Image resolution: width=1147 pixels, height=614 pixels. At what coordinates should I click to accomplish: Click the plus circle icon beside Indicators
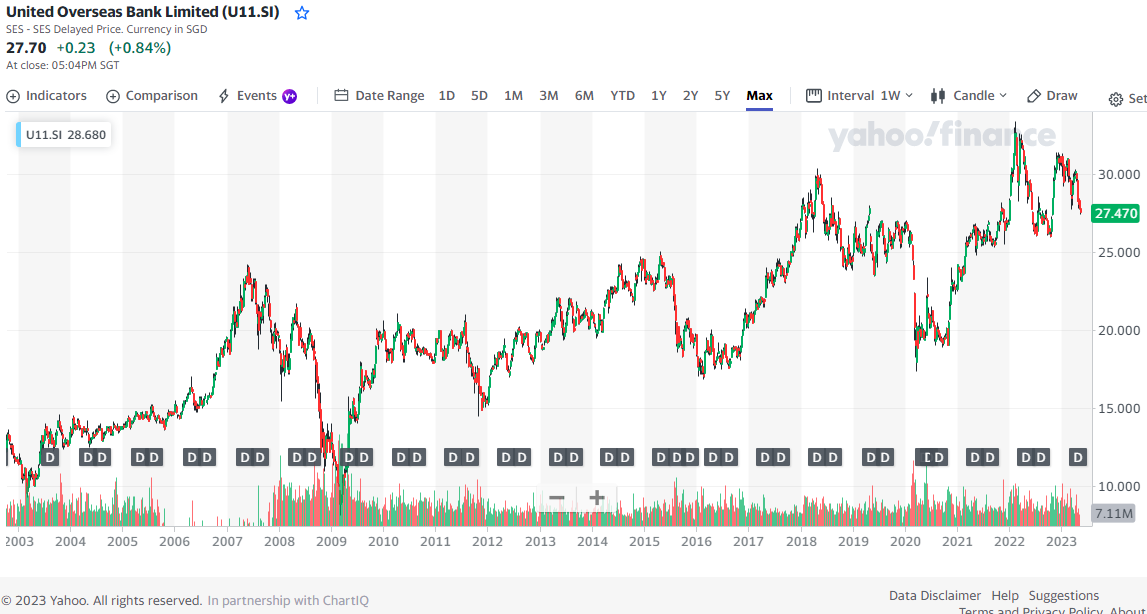(12, 96)
